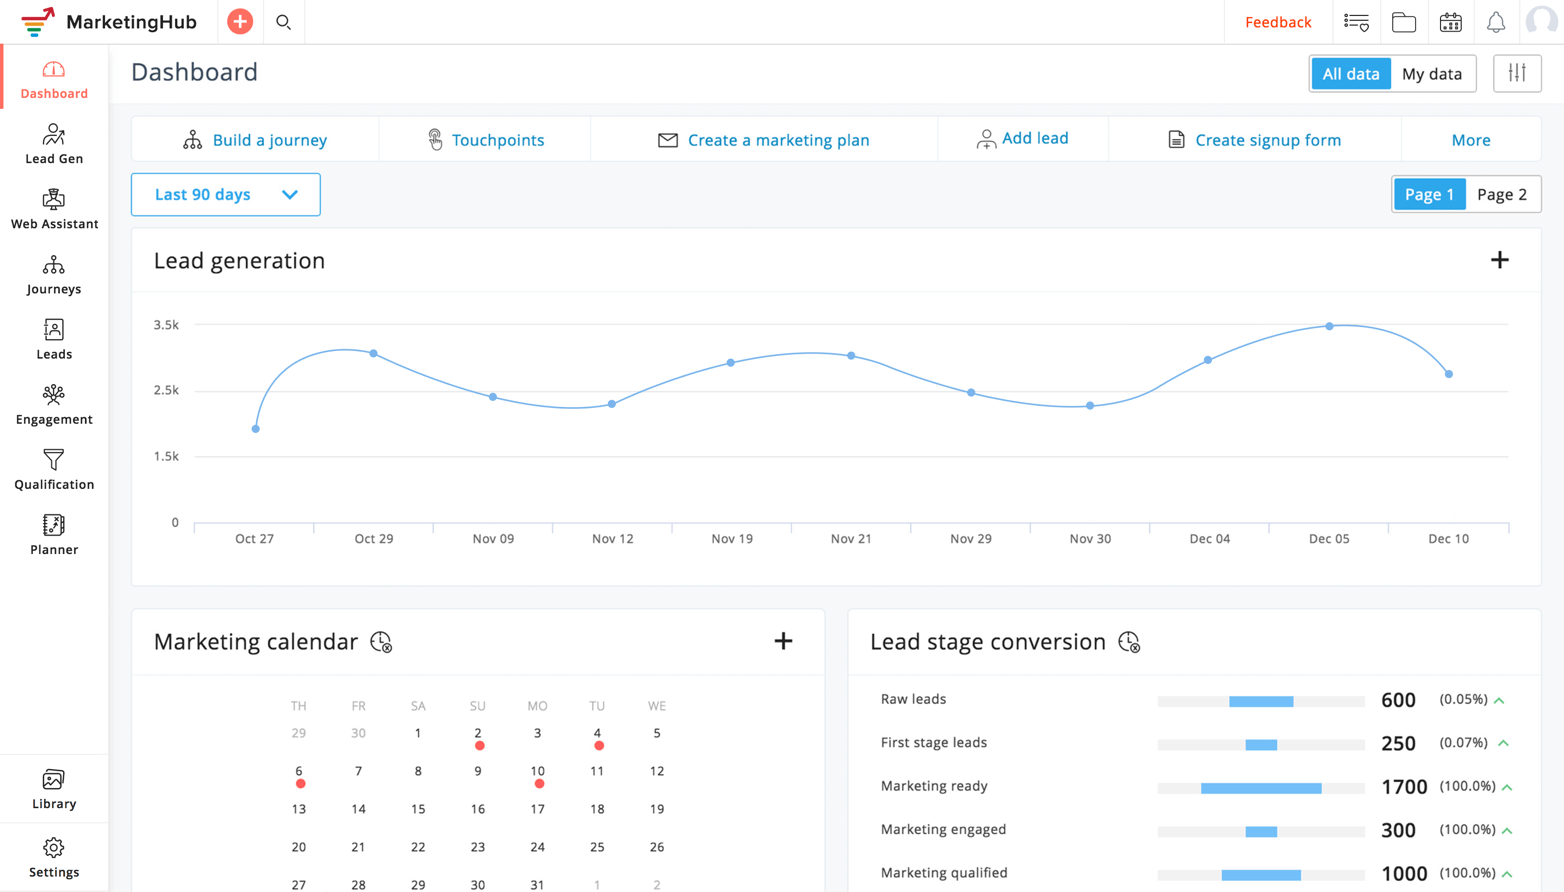Click the Raw leads value 600

pos(1398,700)
